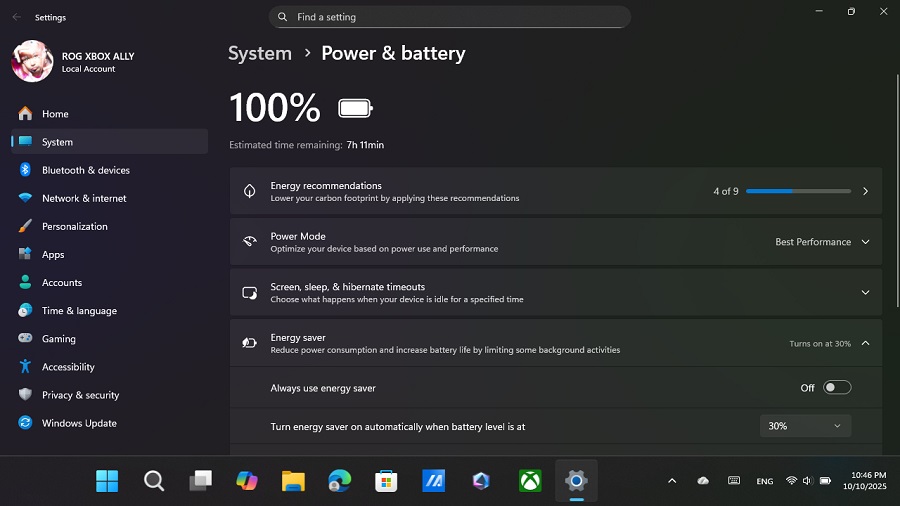Go to Privacy & security page

click(80, 395)
